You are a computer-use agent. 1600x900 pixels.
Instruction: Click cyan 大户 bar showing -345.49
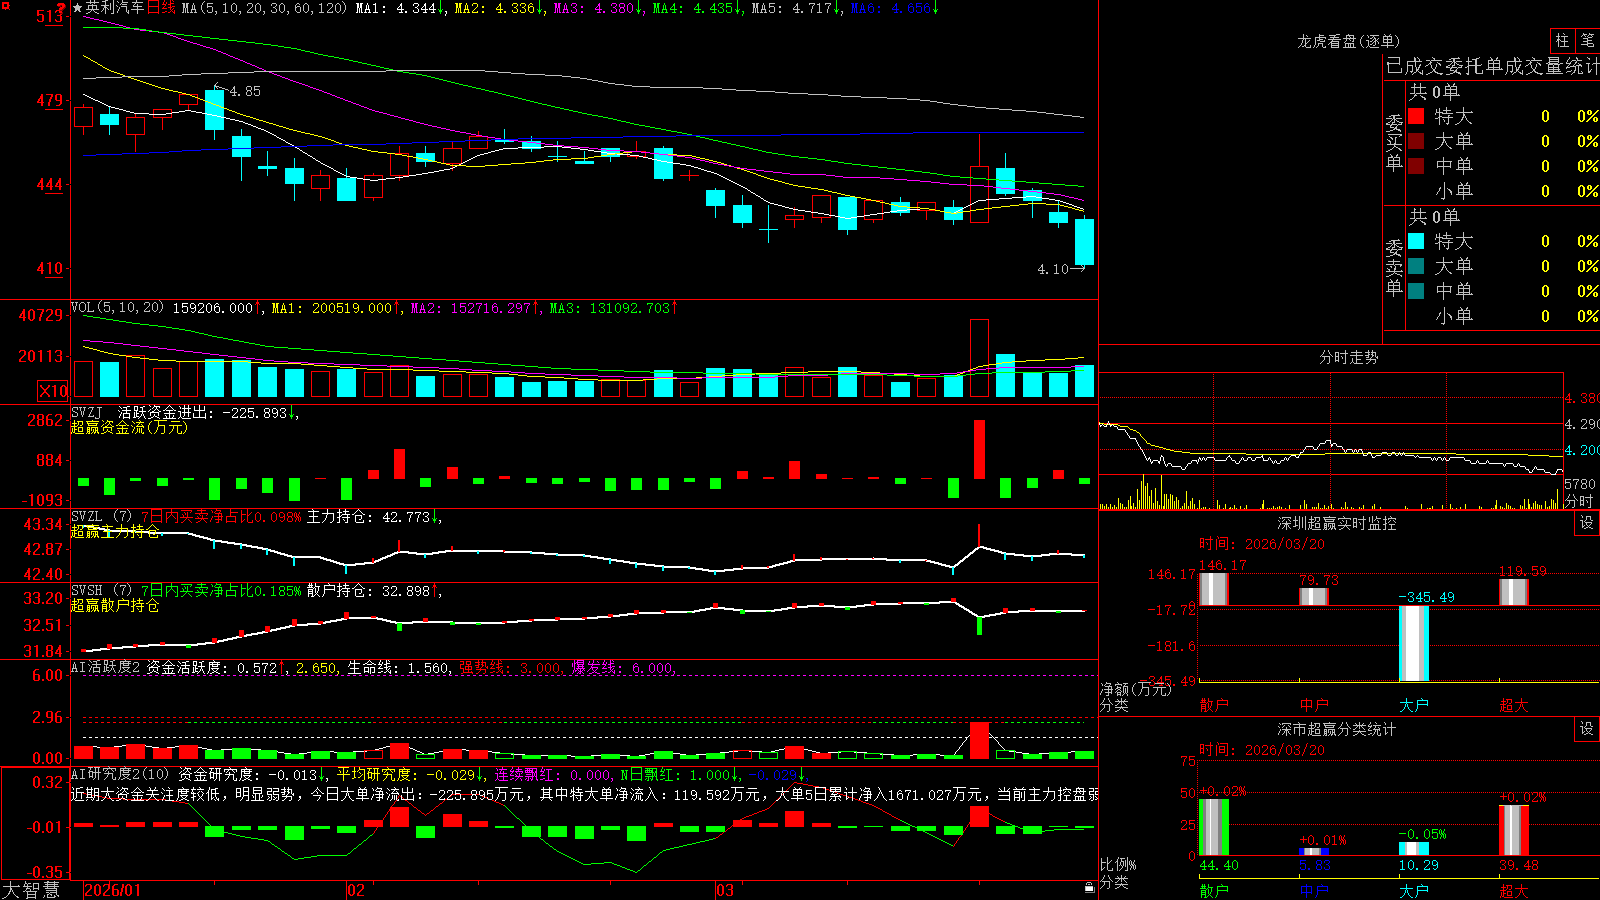pyautogui.click(x=1414, y=643)
